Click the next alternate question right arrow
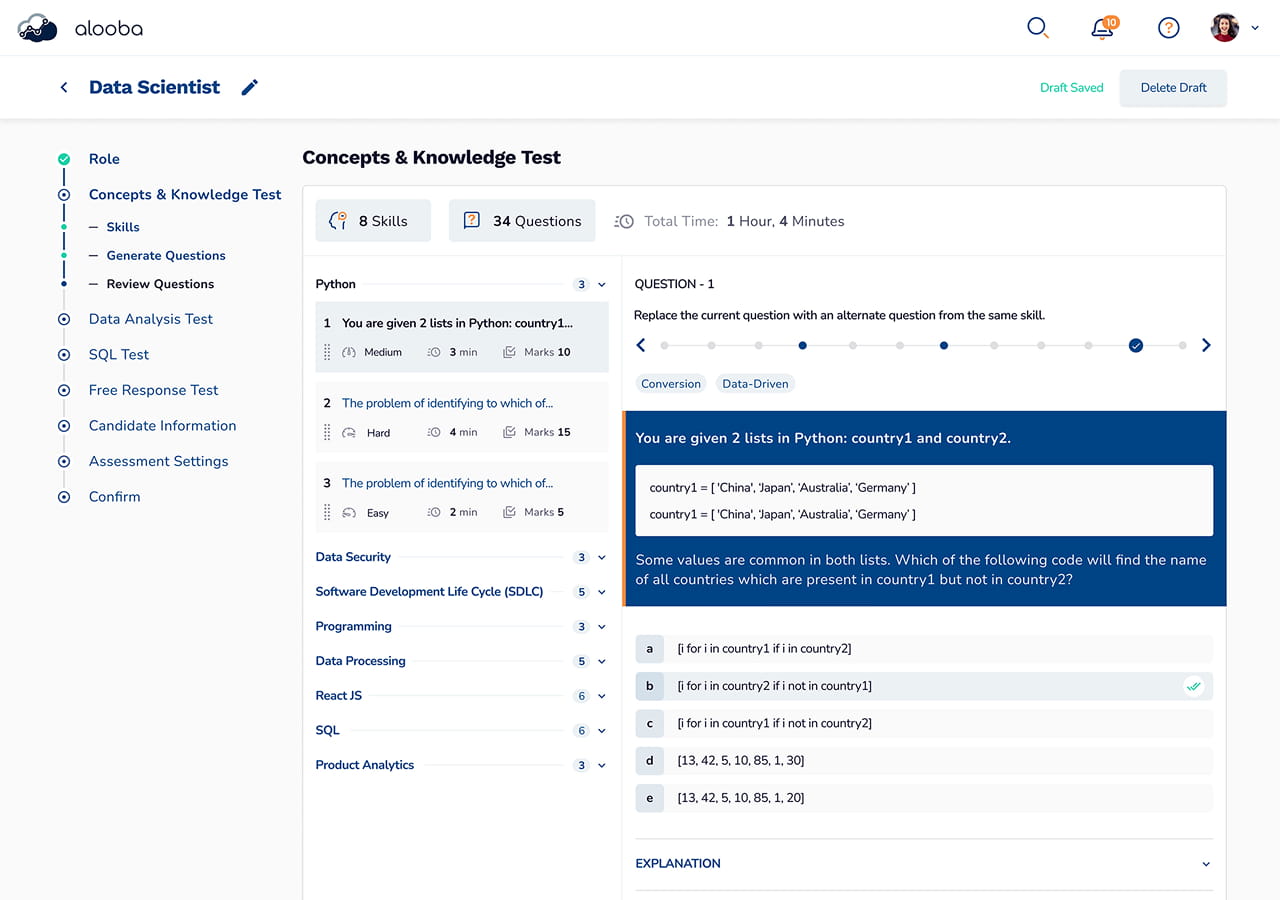Viewport: 1280px width, 900px height. coord(1206,345)
